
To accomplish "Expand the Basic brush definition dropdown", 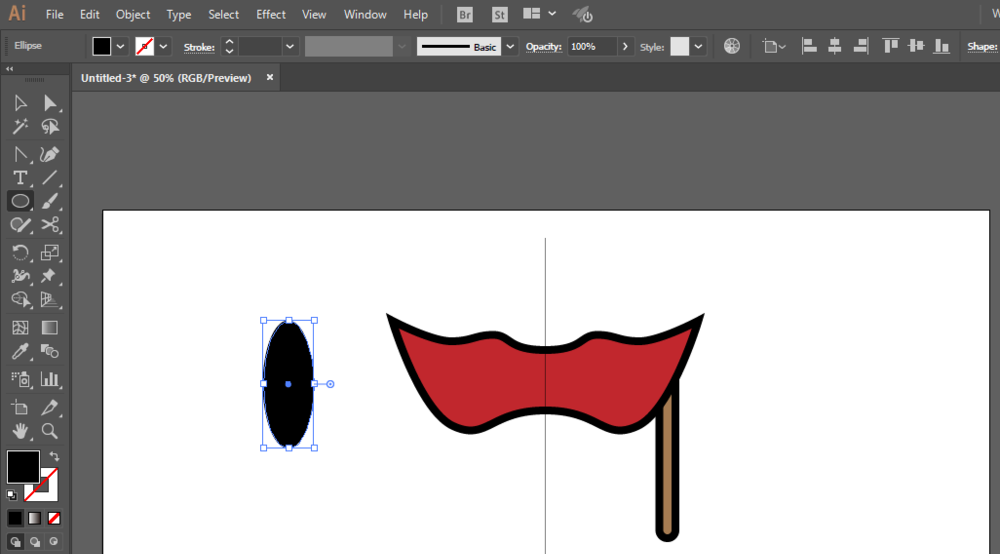I will pos(510,47).
